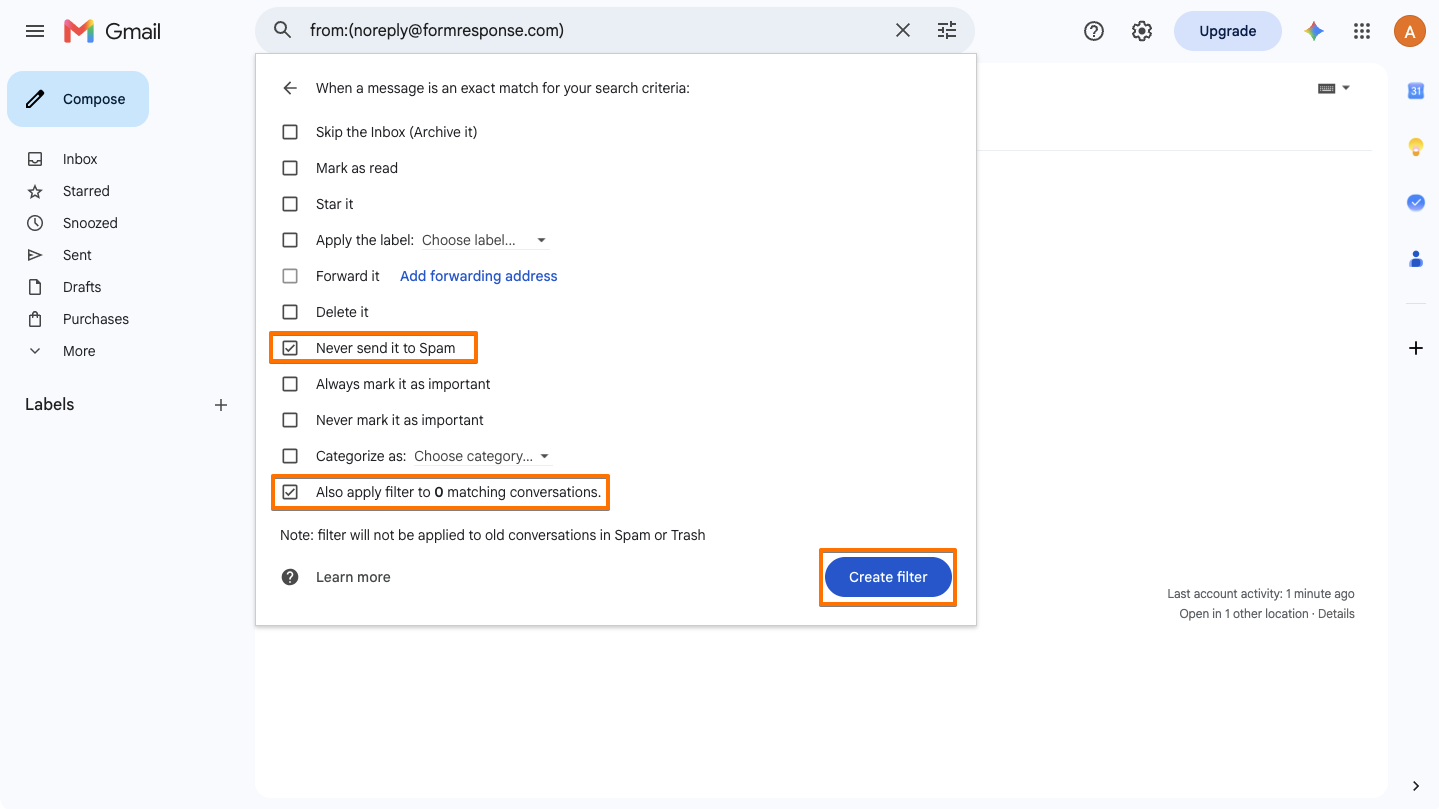Viewport: 1439px width, 809px height.
Task: Create new label plus icon
Action: pyautogui.click(x=221, y=405)
